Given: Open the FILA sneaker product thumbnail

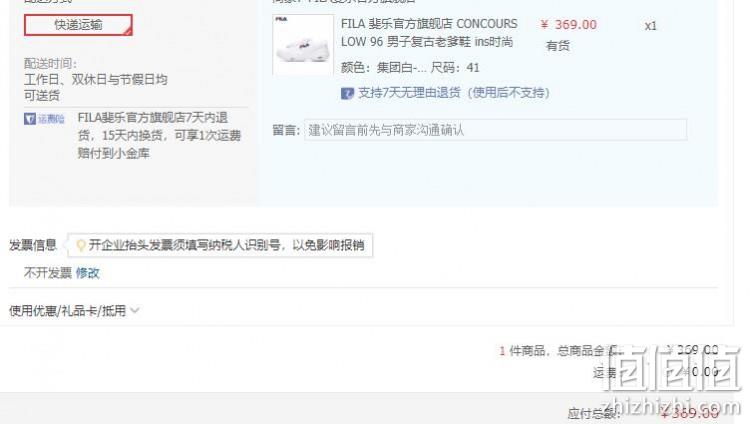Looking at the screenshot, I should point(303,45).
